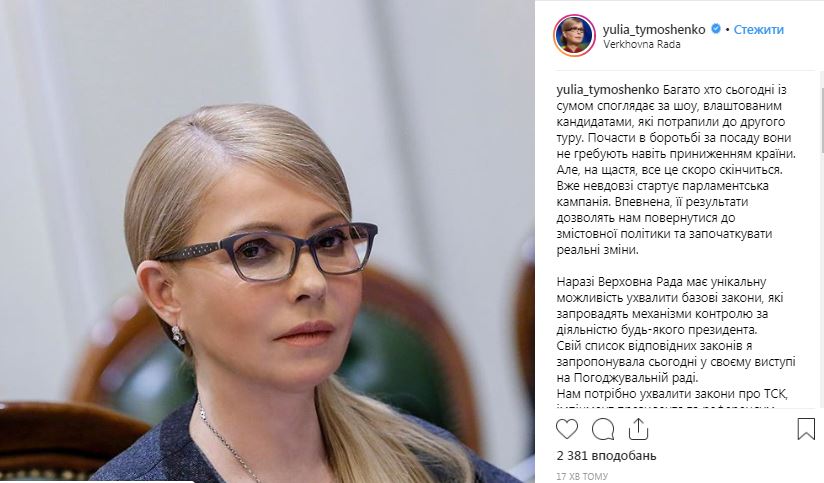Share the post using the upload arrow icon
The width and height of the screenshot is (824, 483).
638,429
